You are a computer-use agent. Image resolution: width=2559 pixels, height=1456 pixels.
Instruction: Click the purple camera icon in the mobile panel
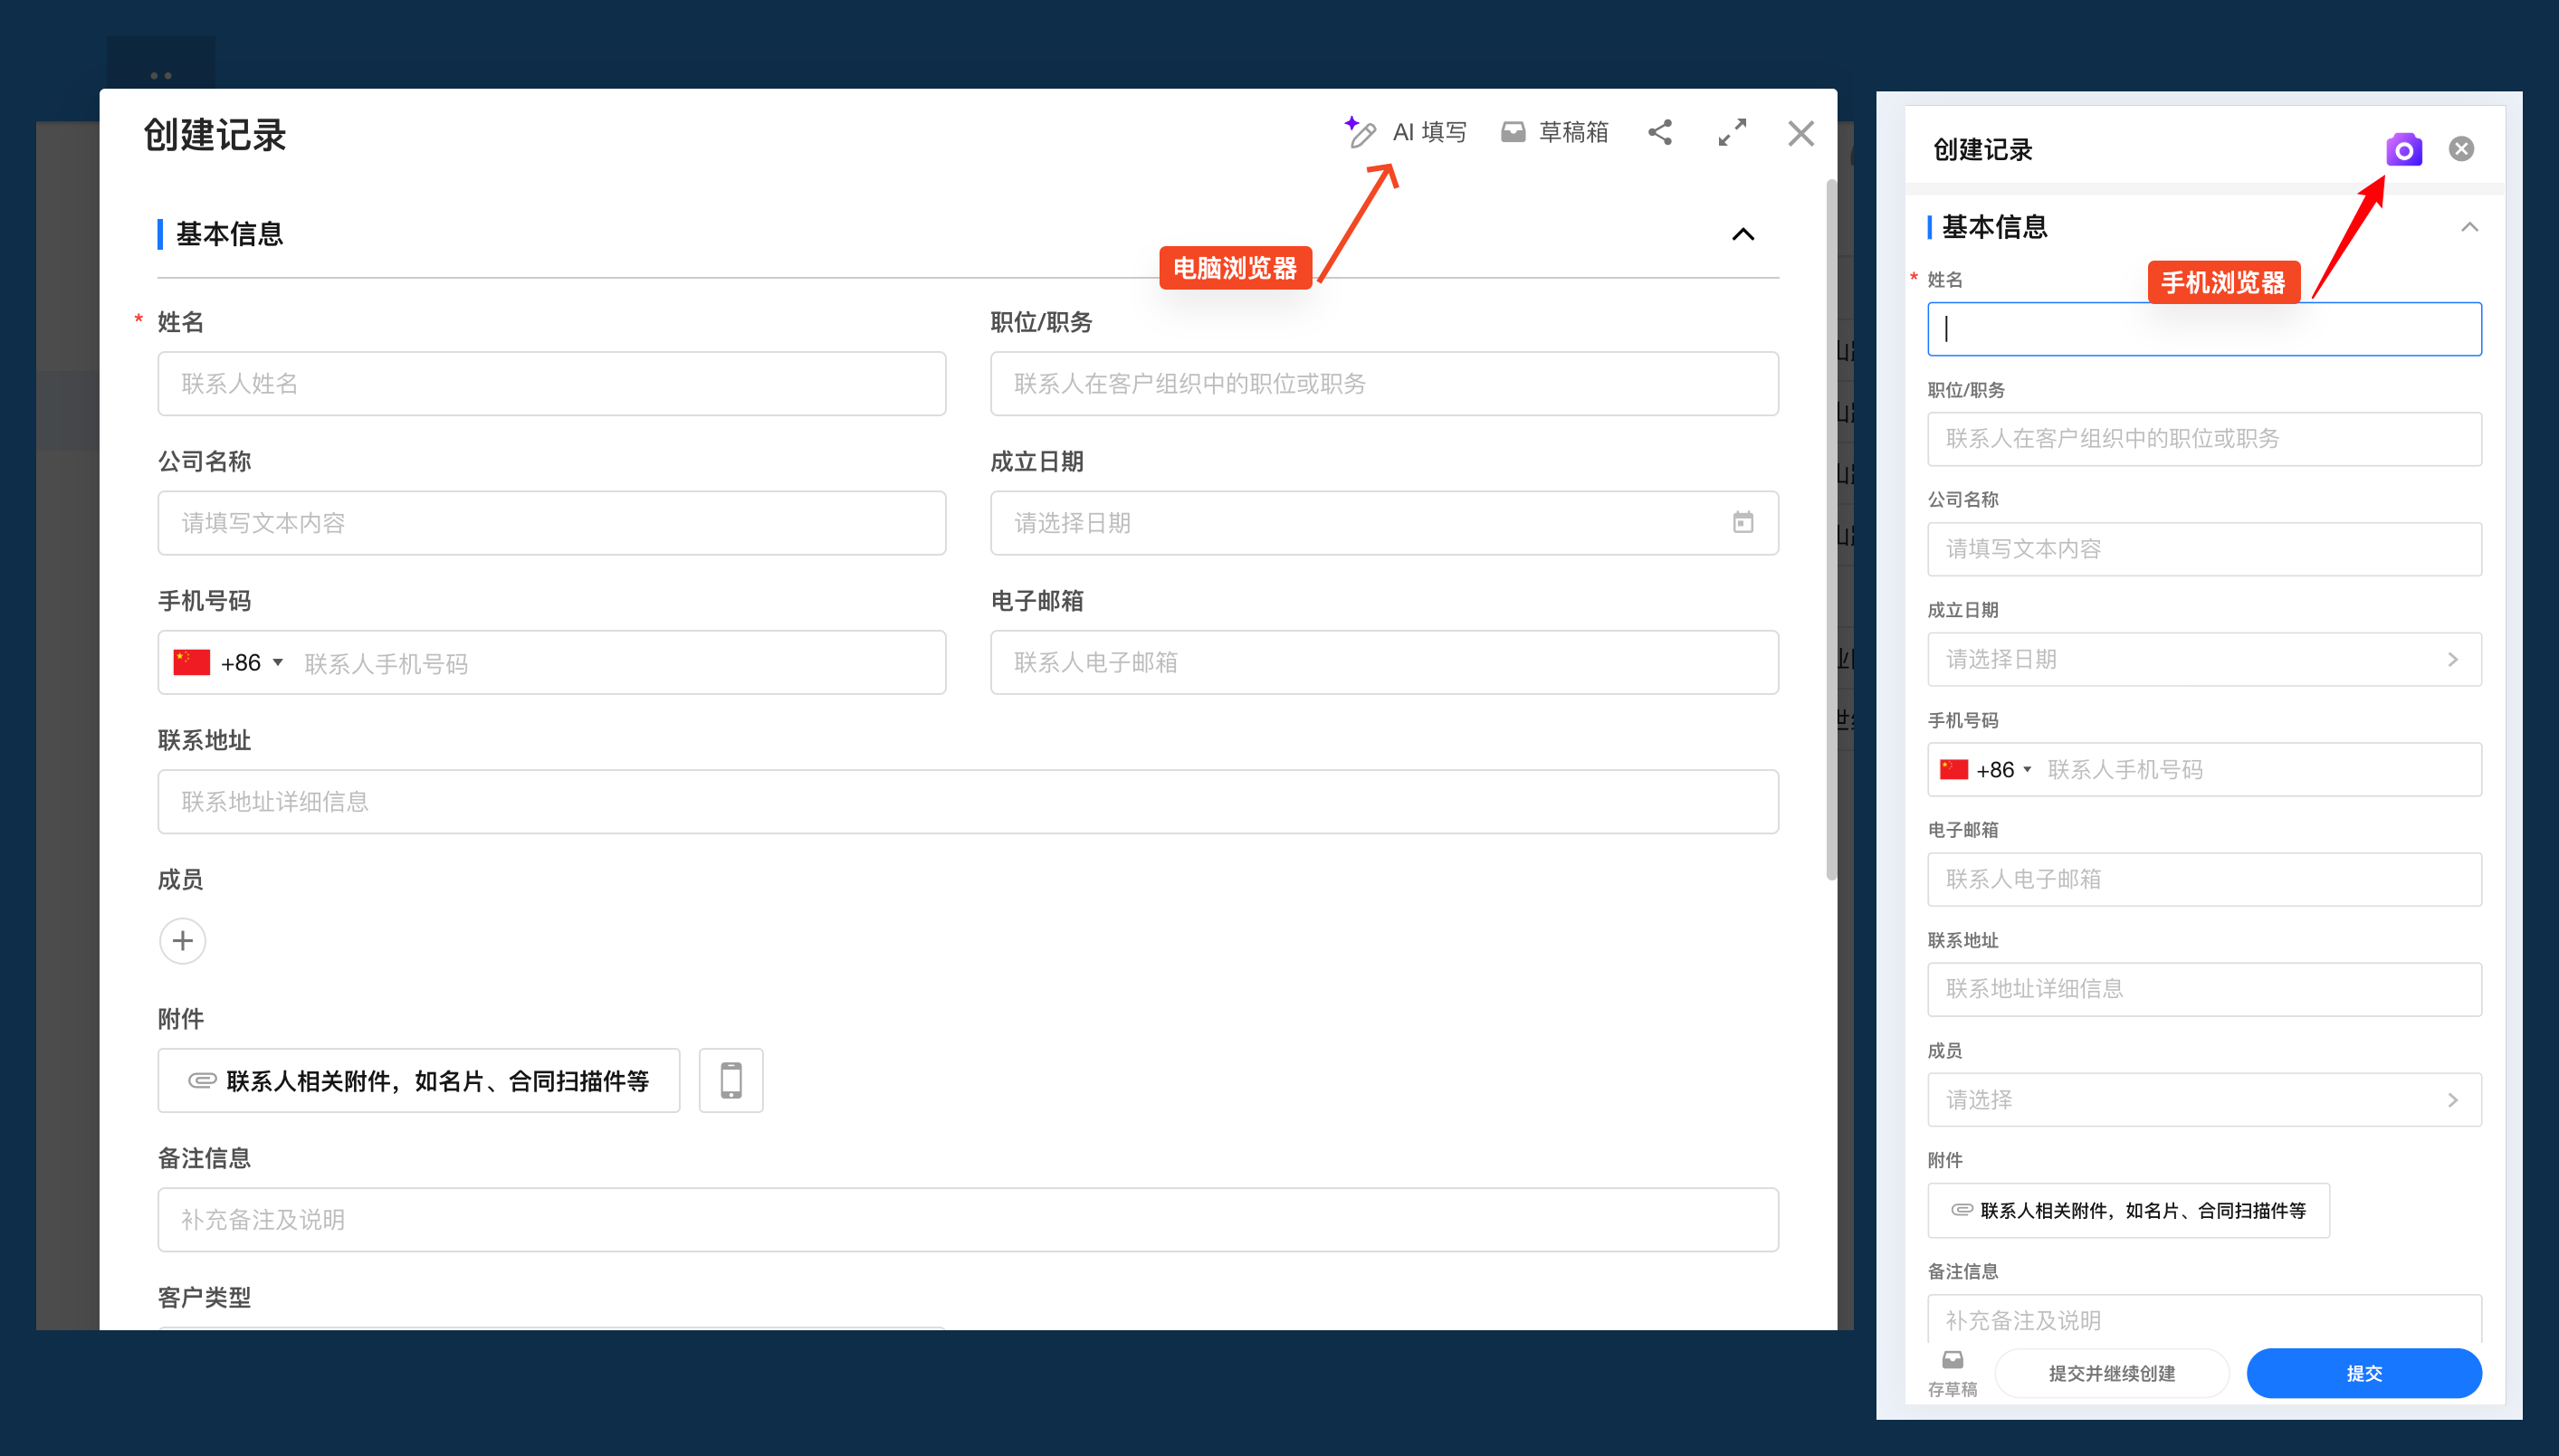pyautogui.click(x=2403, y=150)
